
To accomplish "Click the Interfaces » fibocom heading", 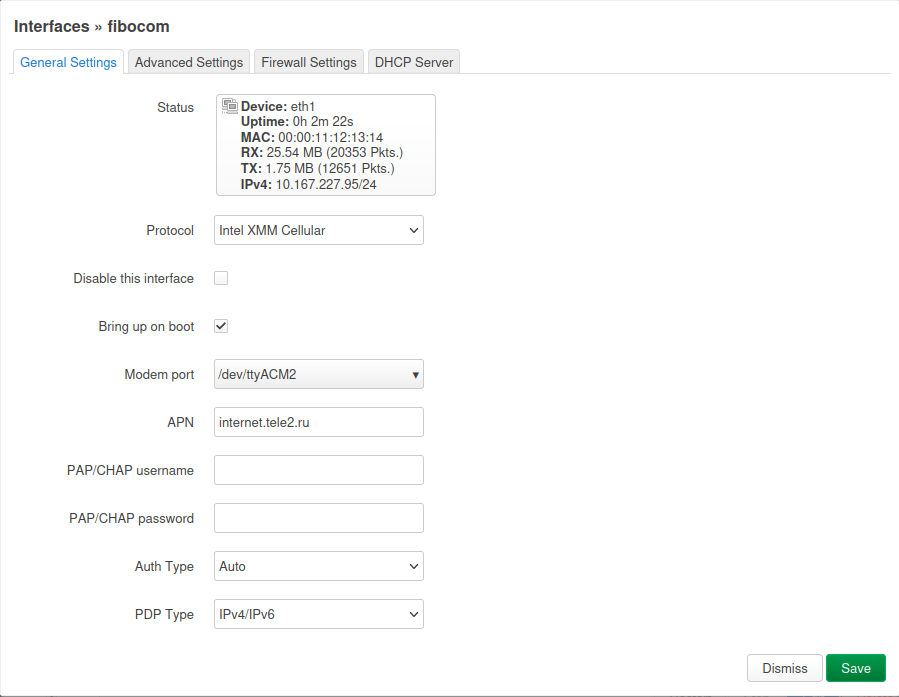I will tap(92, 26).
